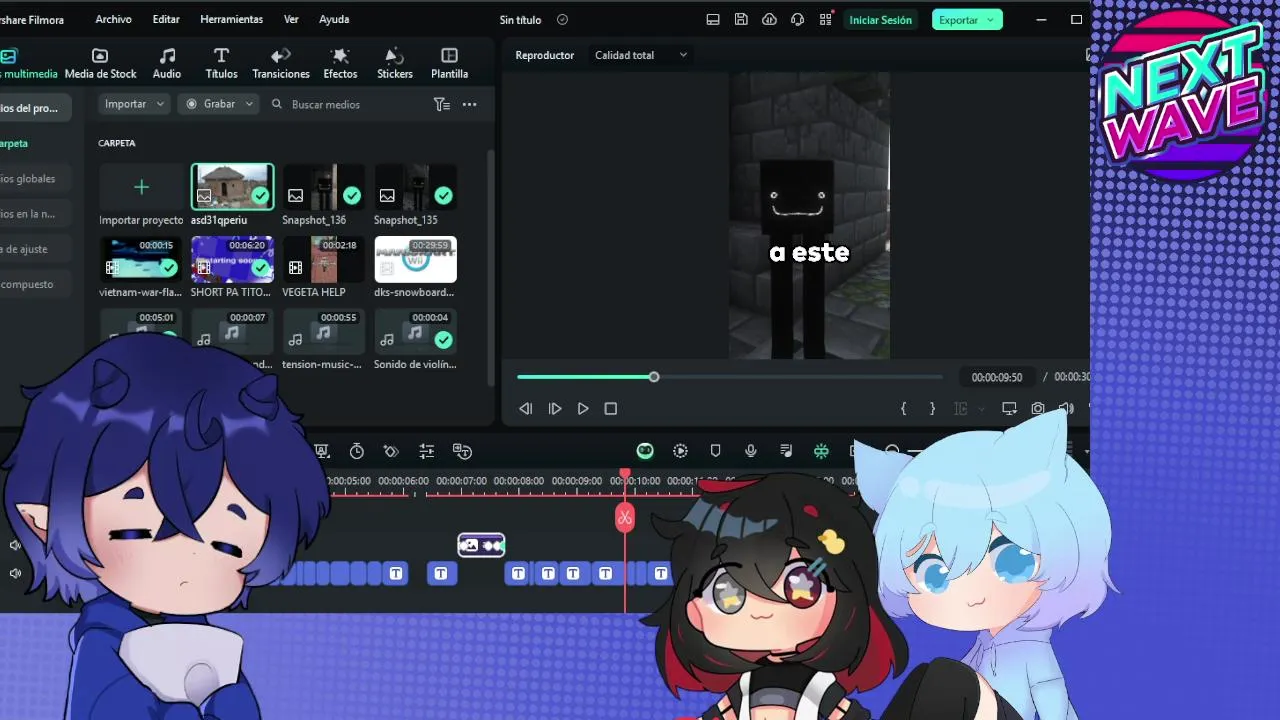
Task: Click the Play button in player
Action: (x=583, y=408)
